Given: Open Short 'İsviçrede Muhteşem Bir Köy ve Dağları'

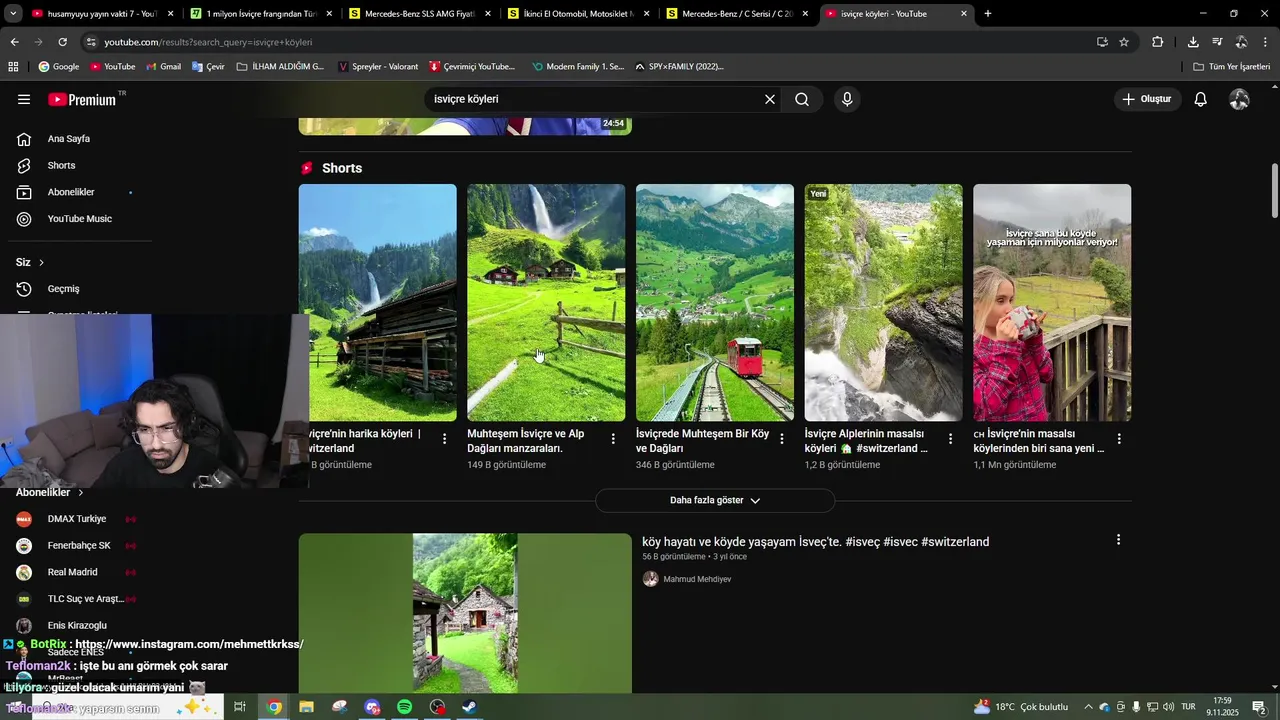Looking at the screenshot, I should point(715,302).
